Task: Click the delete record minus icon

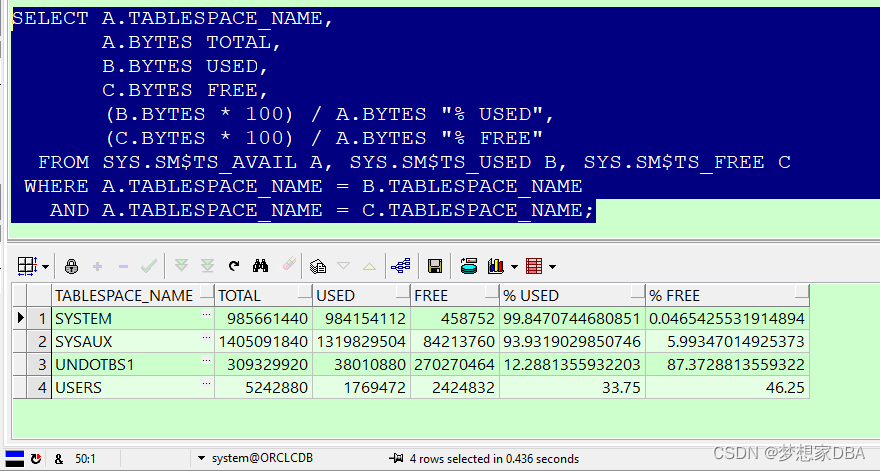Action: tap(123, 266)
